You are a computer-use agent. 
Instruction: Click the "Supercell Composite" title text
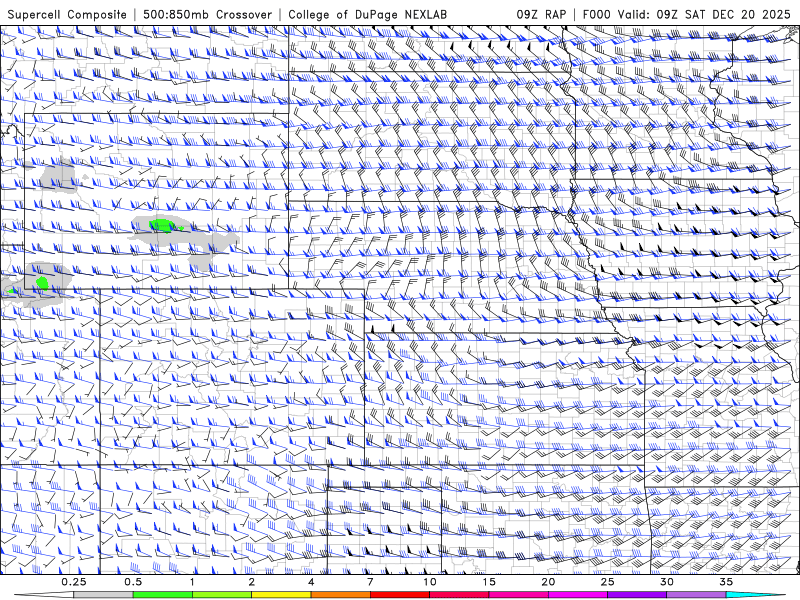67,14
